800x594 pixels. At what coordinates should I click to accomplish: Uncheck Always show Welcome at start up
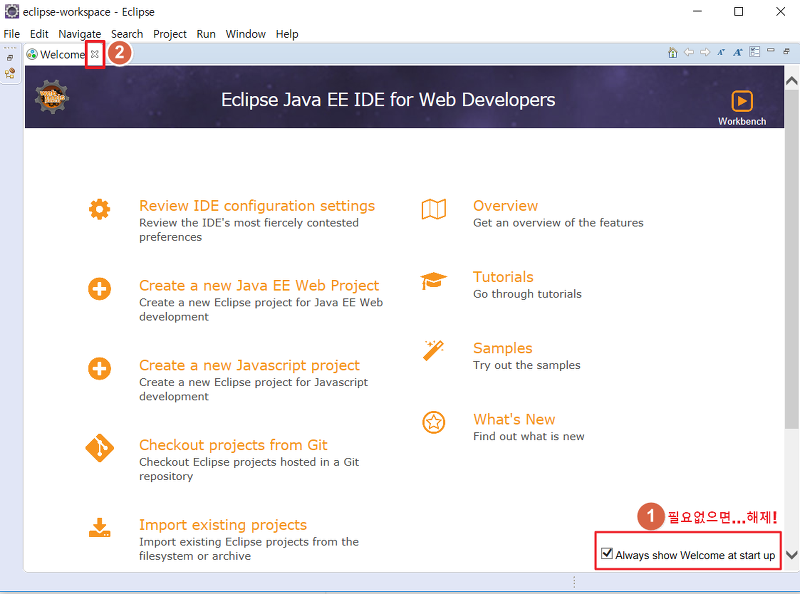coord(607,553)
